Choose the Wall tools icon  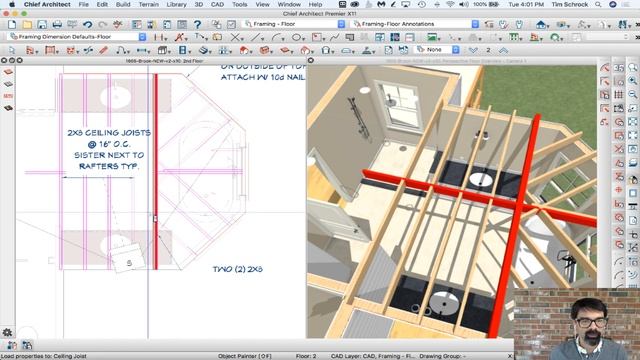(x=30, y=50)
